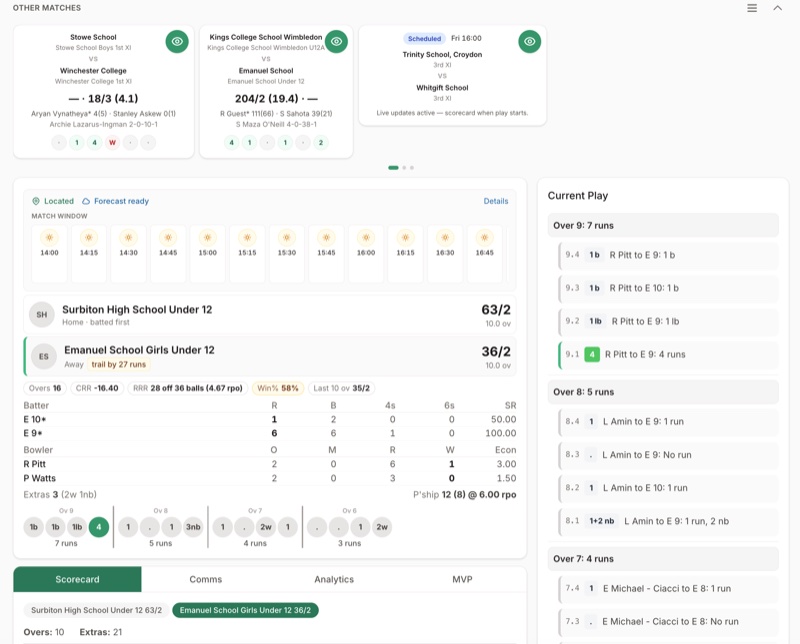Toggle watch on Stowe School match card
Viewport: 800px width, 644px height.
coord(177,41)
